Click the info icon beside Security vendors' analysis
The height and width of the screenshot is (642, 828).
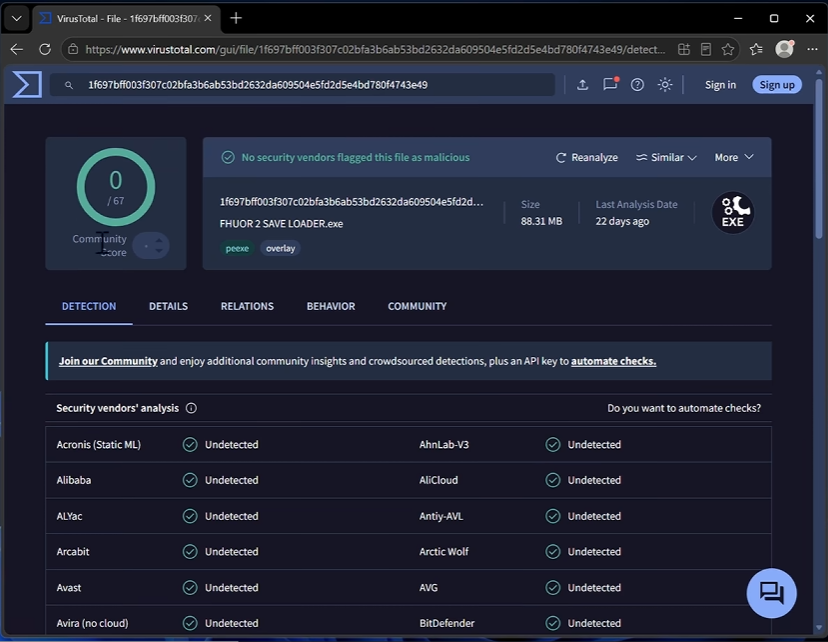(x=191, y=408)
